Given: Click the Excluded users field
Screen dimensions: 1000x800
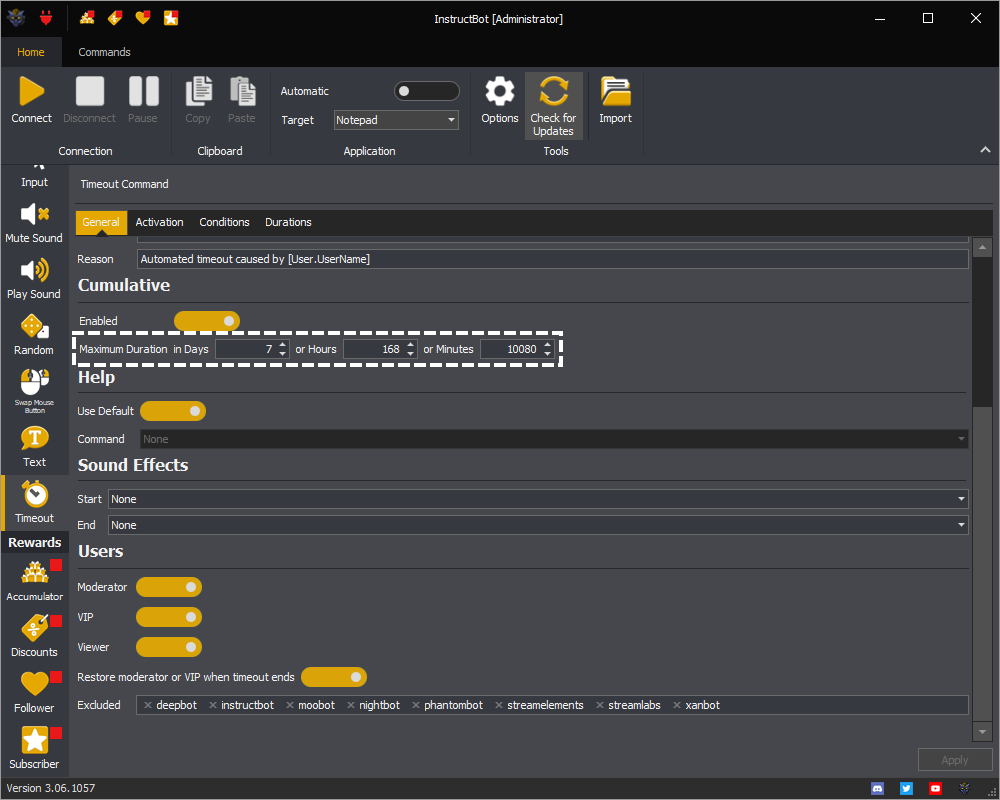Looking at the screenshot, I should [552, 705].
